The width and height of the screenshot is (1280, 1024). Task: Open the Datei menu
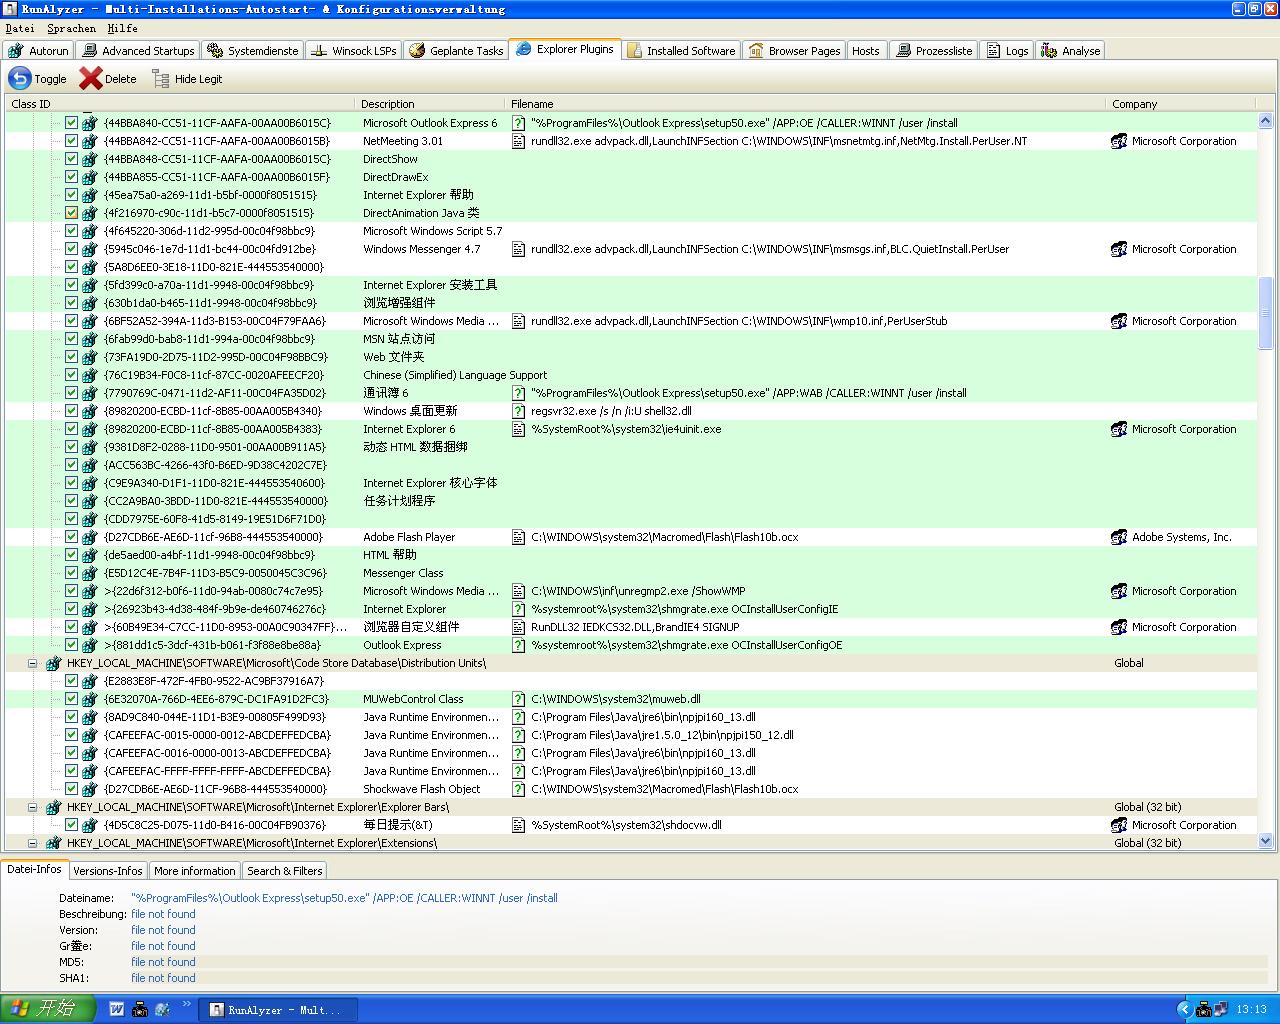(20, 28)
